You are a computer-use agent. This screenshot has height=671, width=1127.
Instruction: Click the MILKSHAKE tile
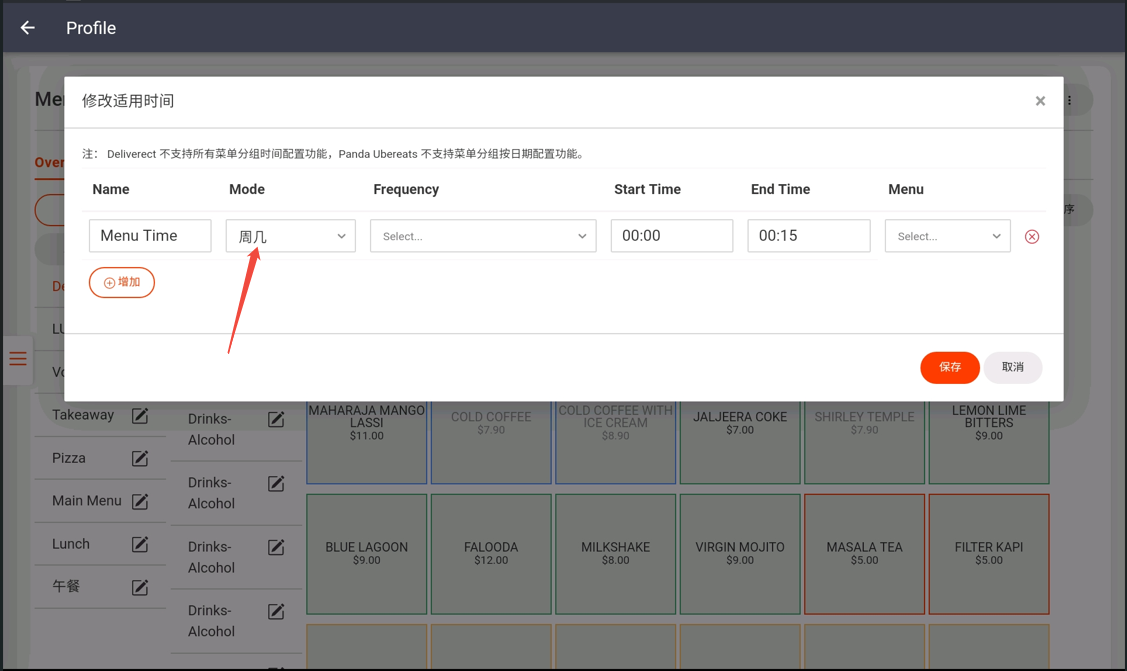(x=615, y=554)
